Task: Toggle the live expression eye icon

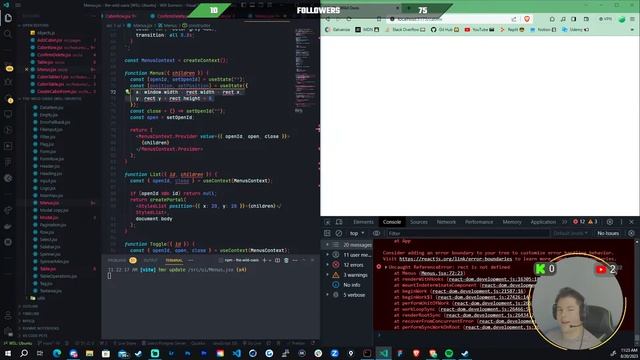Action: point(376,233)
